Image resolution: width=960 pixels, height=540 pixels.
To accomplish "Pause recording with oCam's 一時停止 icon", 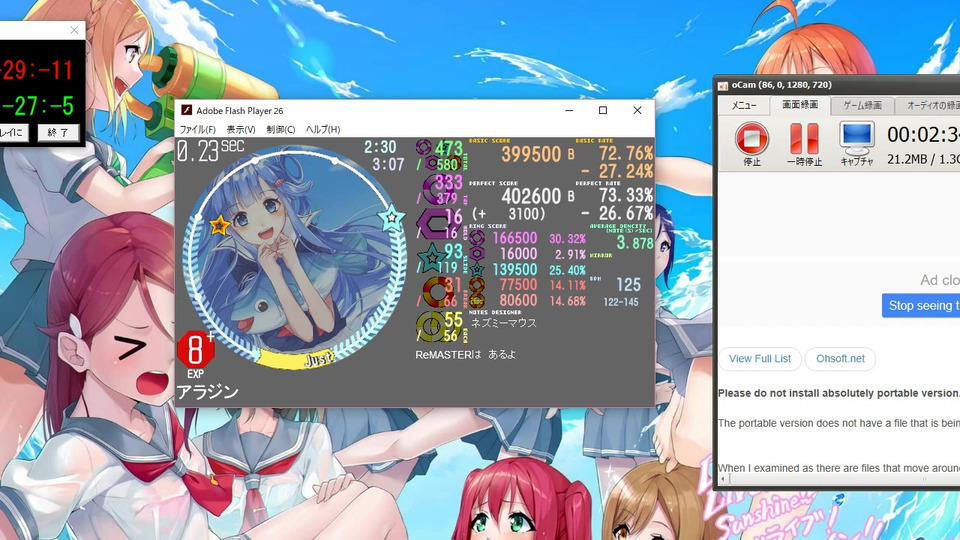I will point(804,138).
